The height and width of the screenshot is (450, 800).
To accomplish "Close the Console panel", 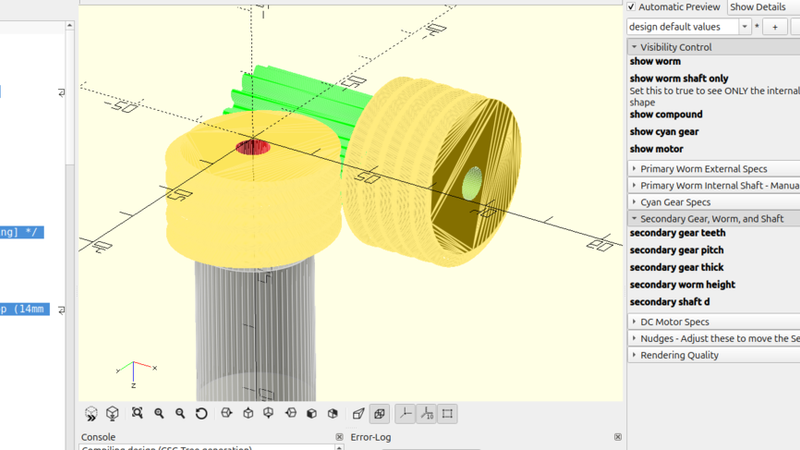I will [339, 437].
